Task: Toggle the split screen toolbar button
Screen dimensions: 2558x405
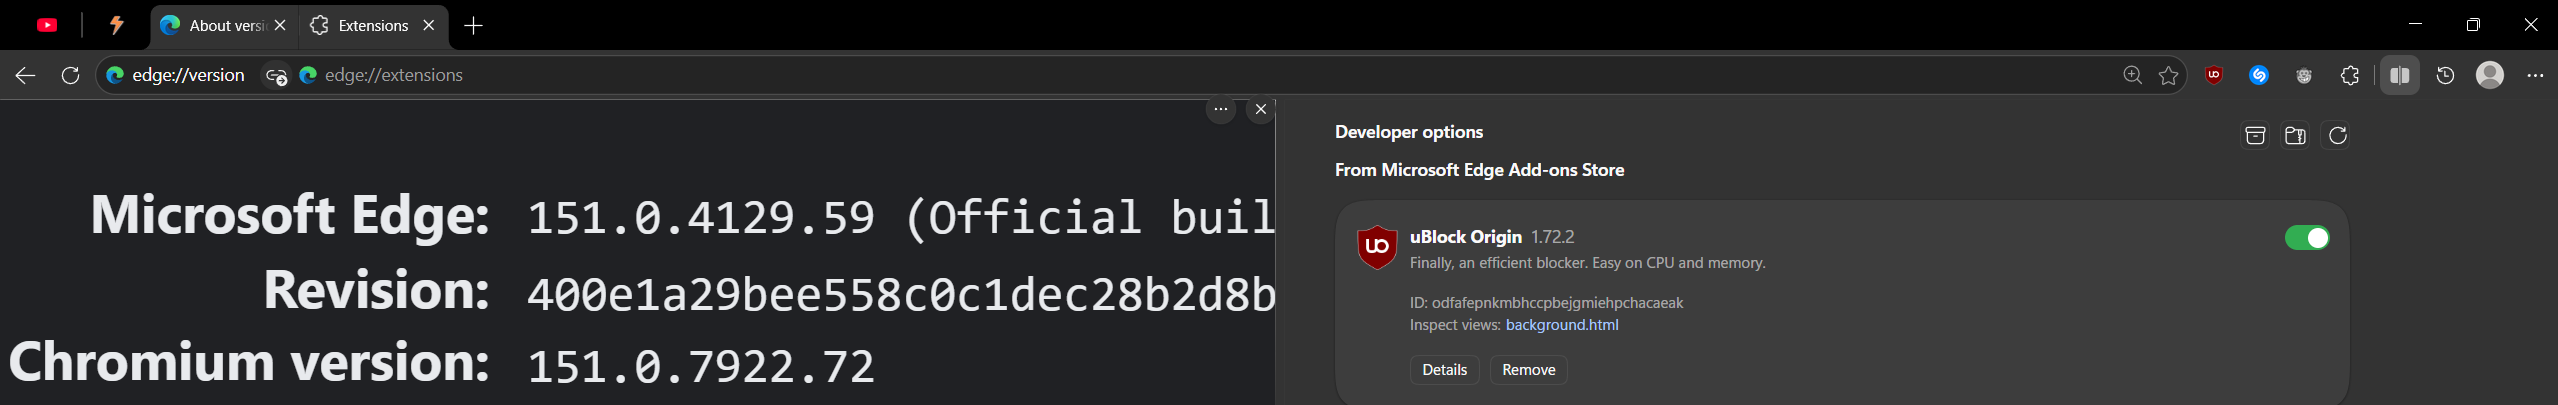Action: 2399,75
